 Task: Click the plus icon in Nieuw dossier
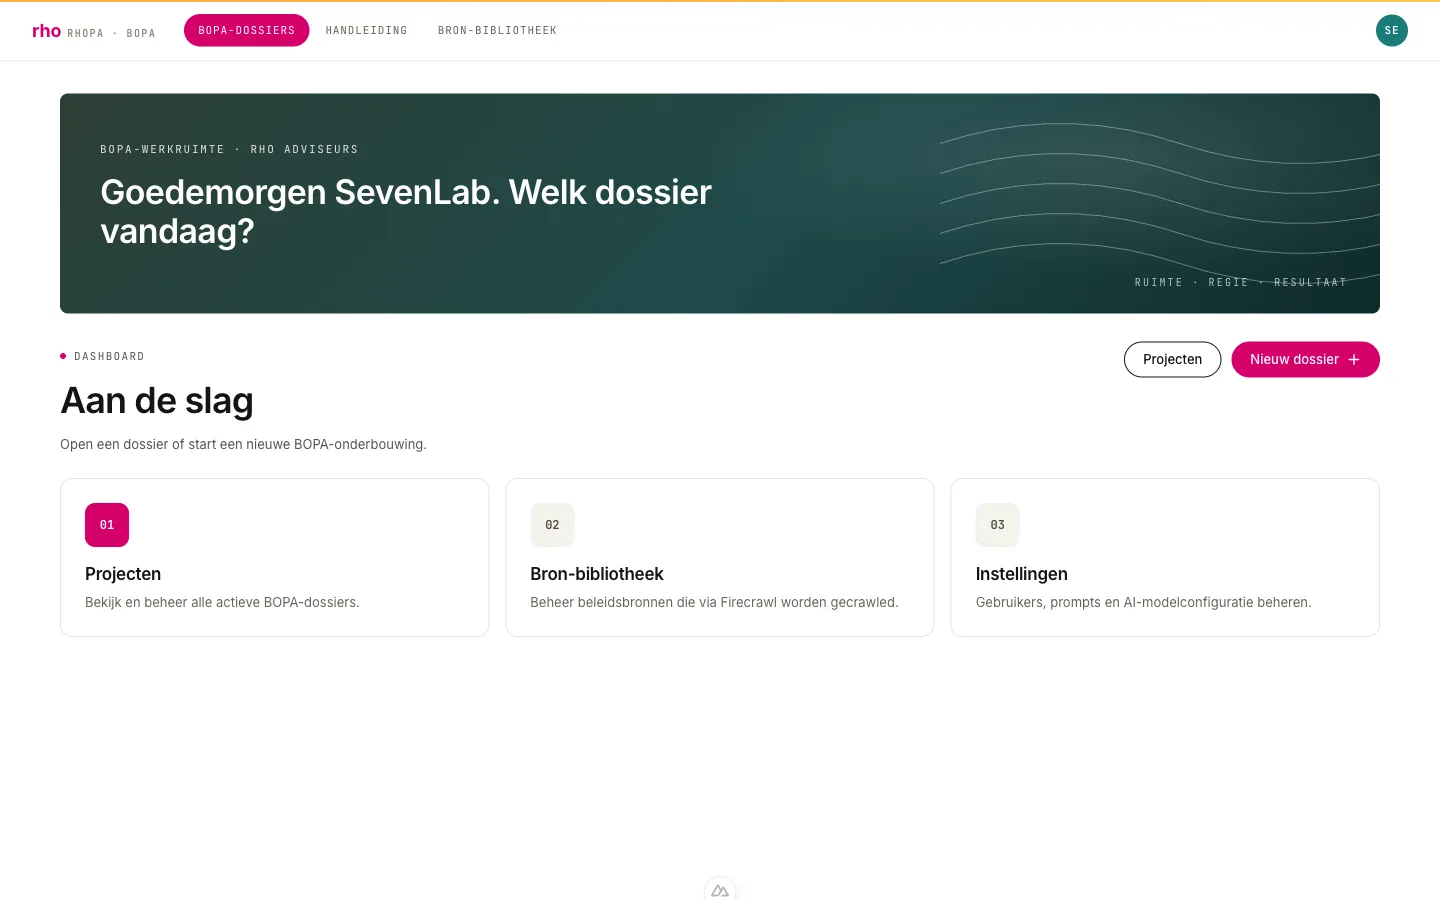point(1354,360)
